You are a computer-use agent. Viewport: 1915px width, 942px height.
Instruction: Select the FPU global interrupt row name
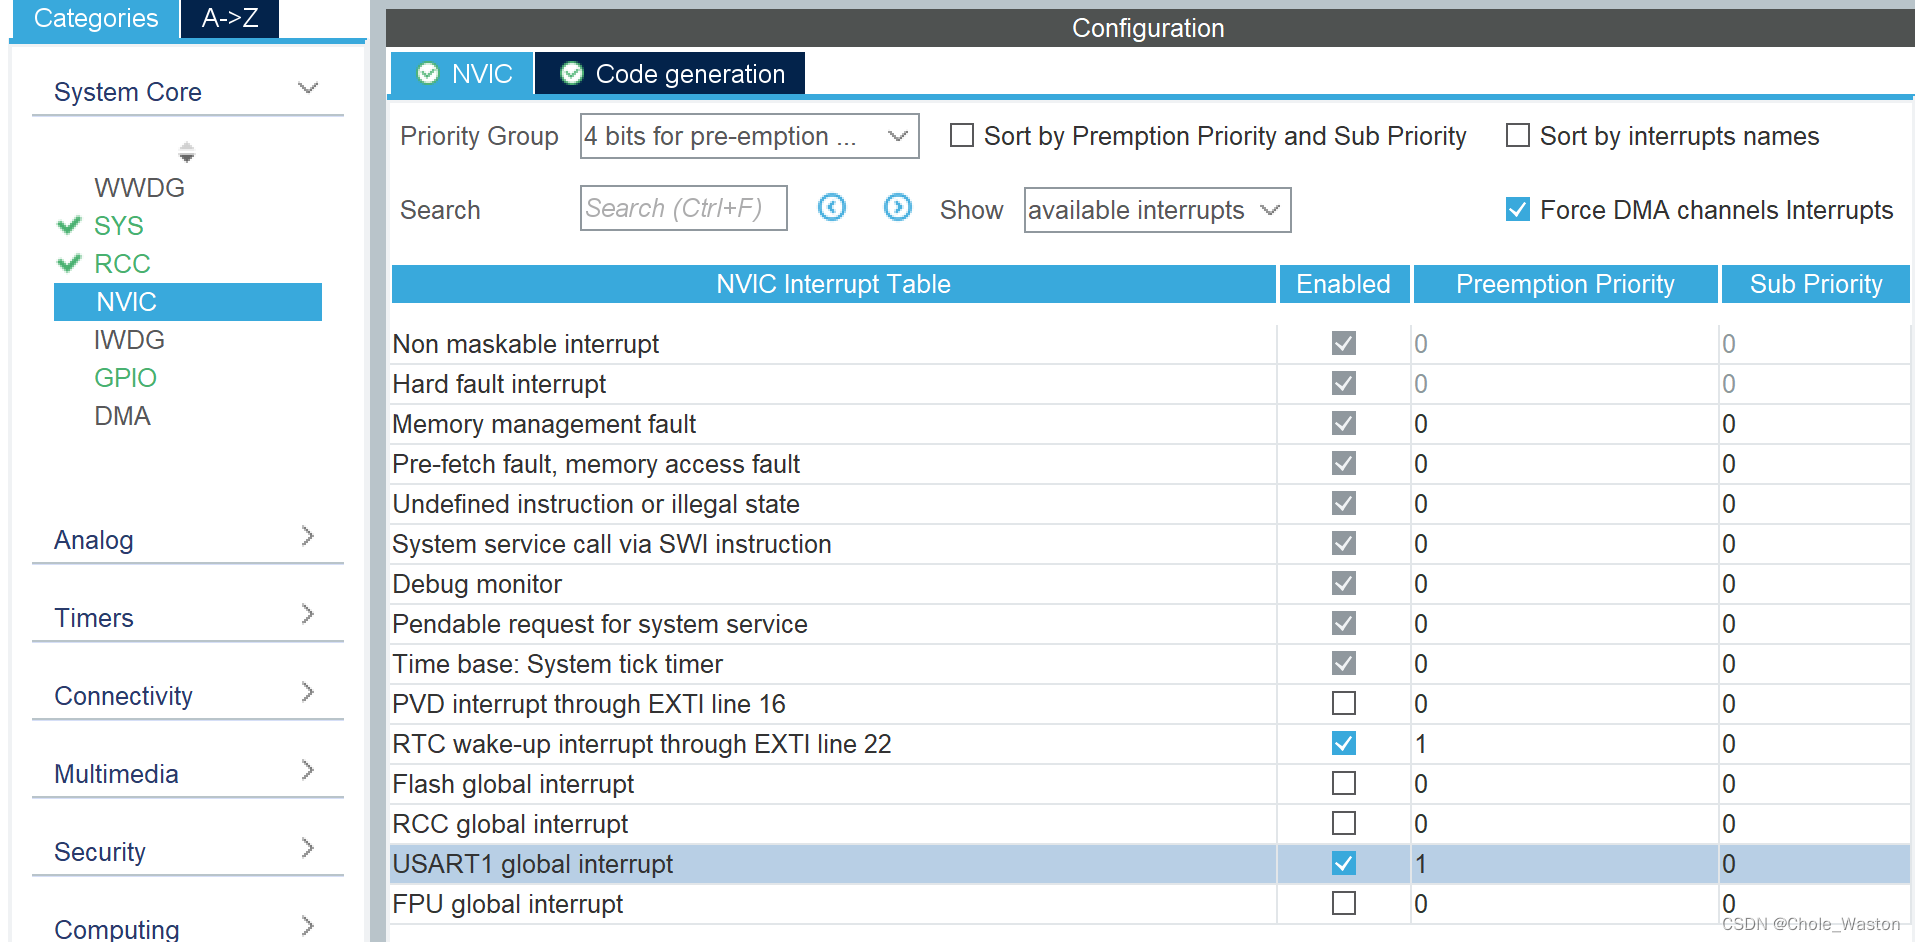pyautogui.click(x=508, y=903)
